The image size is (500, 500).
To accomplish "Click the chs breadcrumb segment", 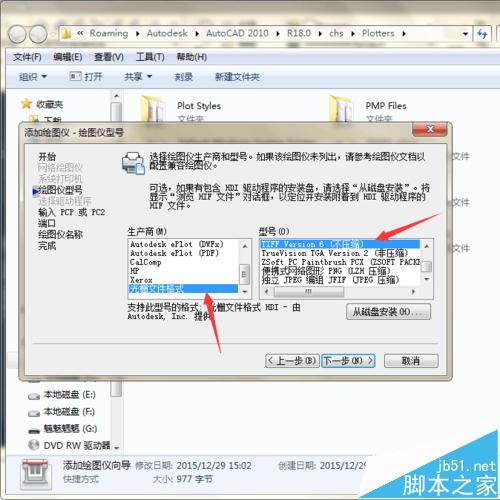I will pyautogui.click(x=336, y=33).
